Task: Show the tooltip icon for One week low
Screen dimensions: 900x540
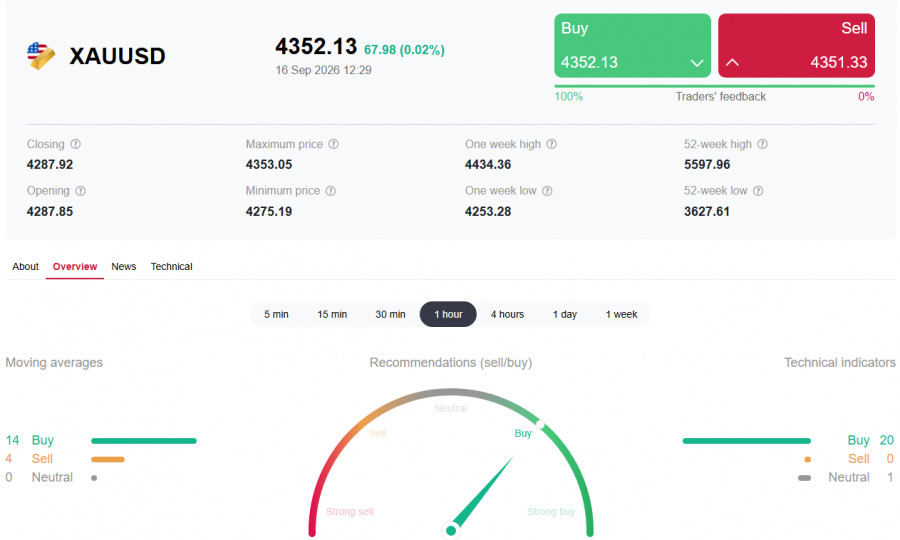Action: click(547, 191)
